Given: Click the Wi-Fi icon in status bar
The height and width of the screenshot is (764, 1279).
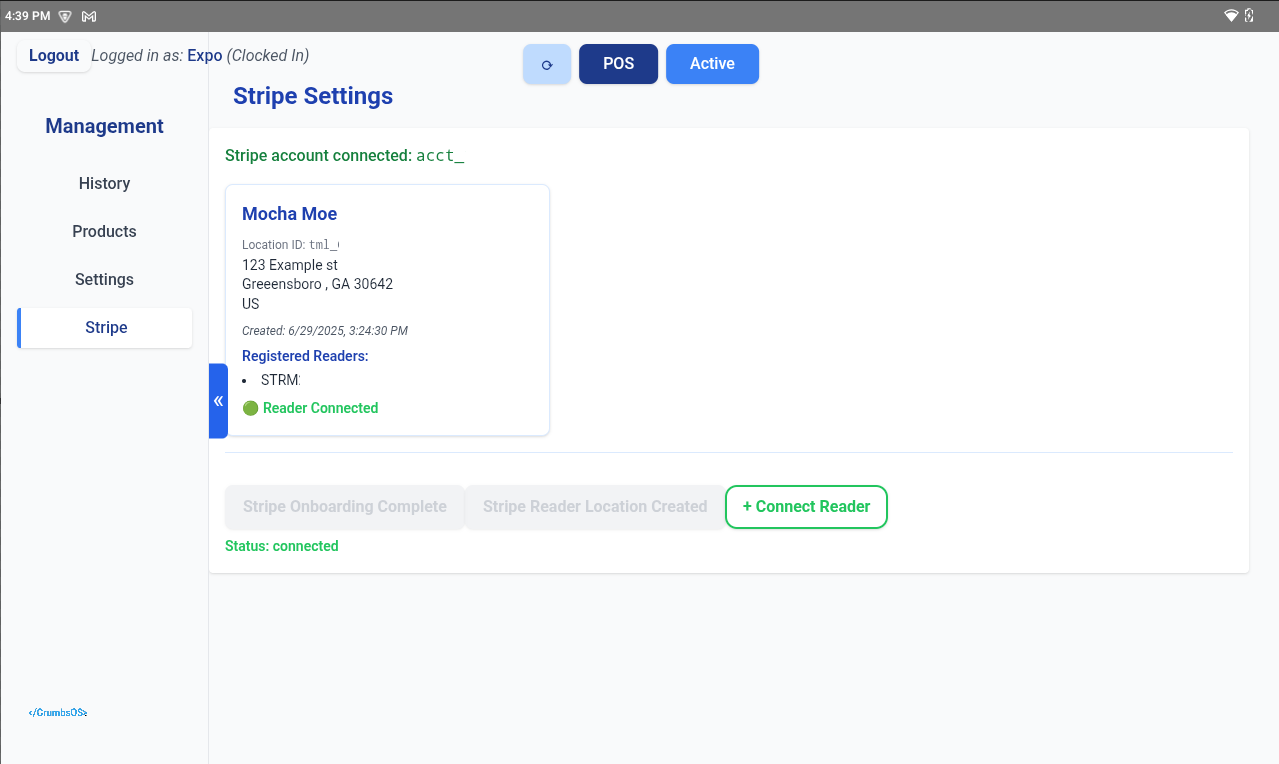Looking at the screenshot, I should pos(1231,16).
